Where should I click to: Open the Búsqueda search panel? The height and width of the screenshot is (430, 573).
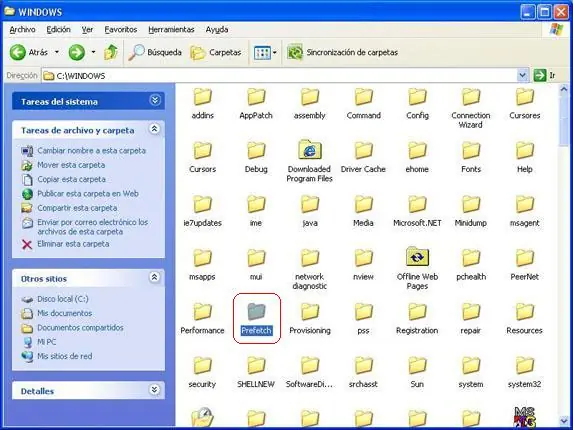click(155, 53)
